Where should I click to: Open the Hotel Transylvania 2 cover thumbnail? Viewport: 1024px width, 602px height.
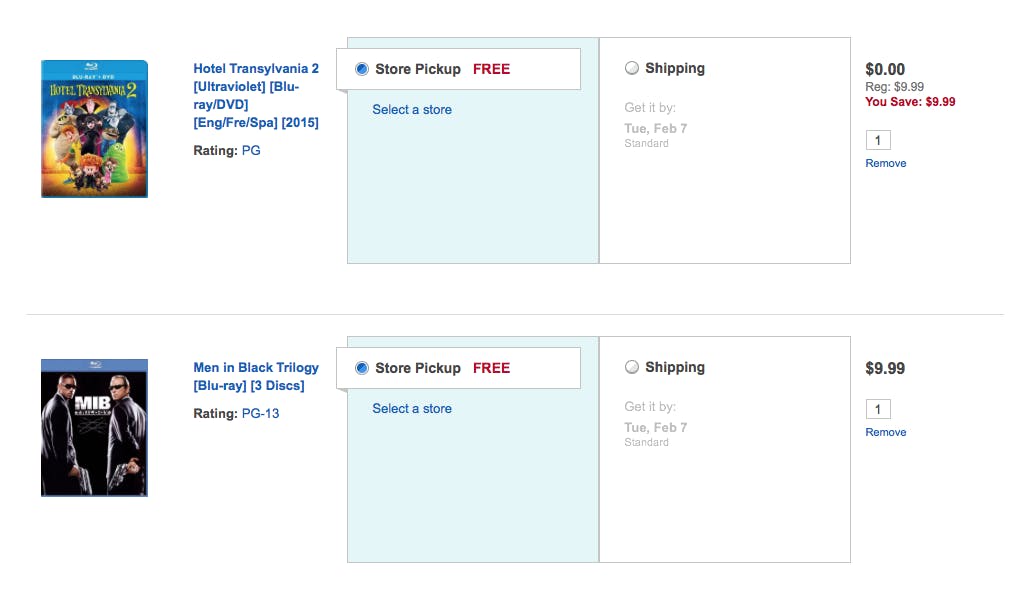tap(95, 129)
